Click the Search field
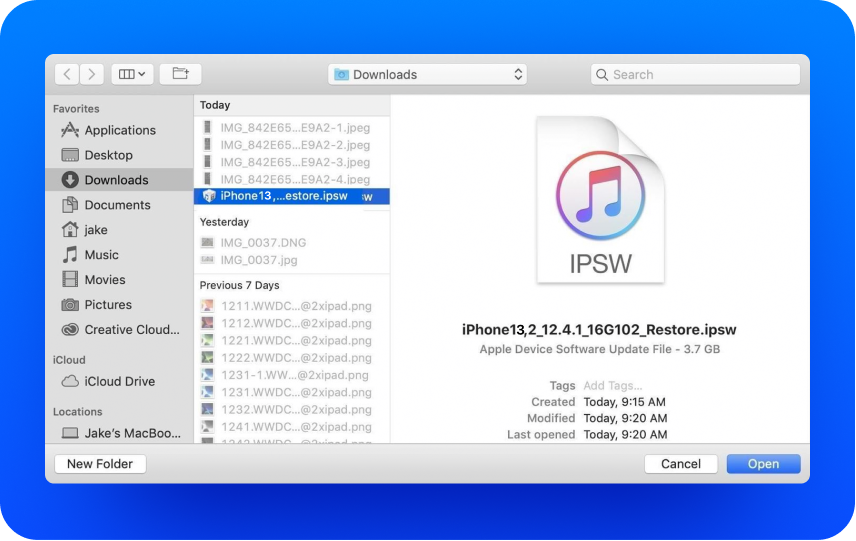 coord(696,74)
